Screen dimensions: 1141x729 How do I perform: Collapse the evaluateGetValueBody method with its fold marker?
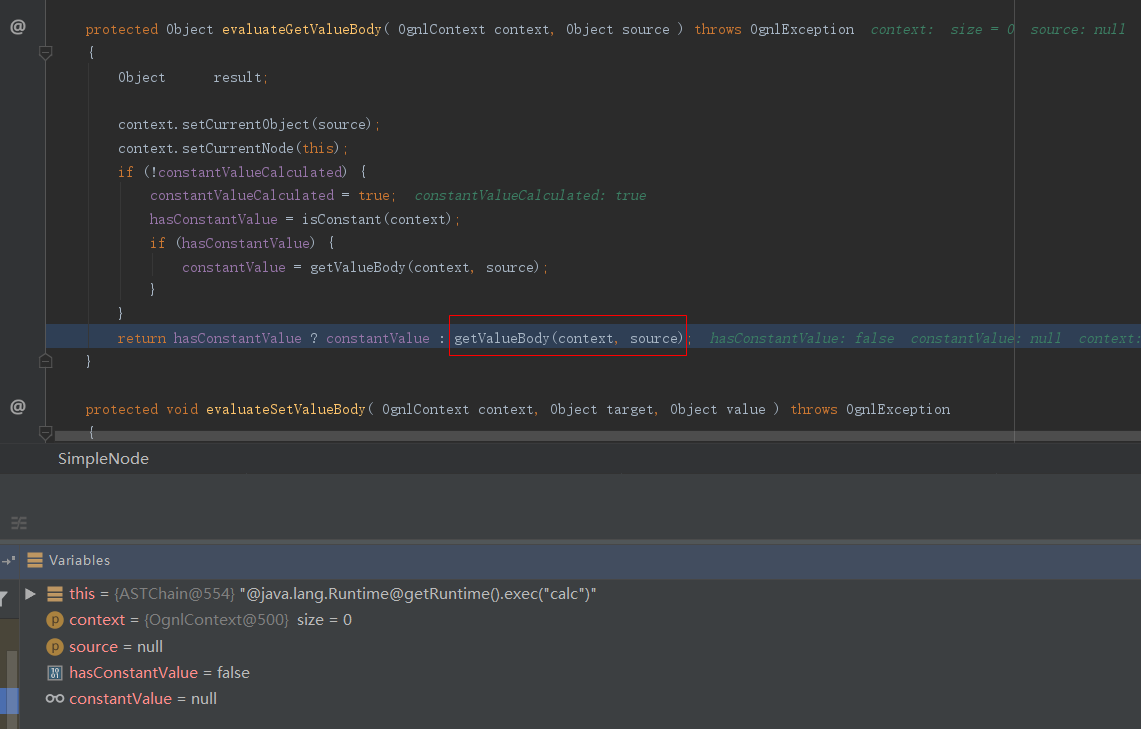(x=45, y=52)
